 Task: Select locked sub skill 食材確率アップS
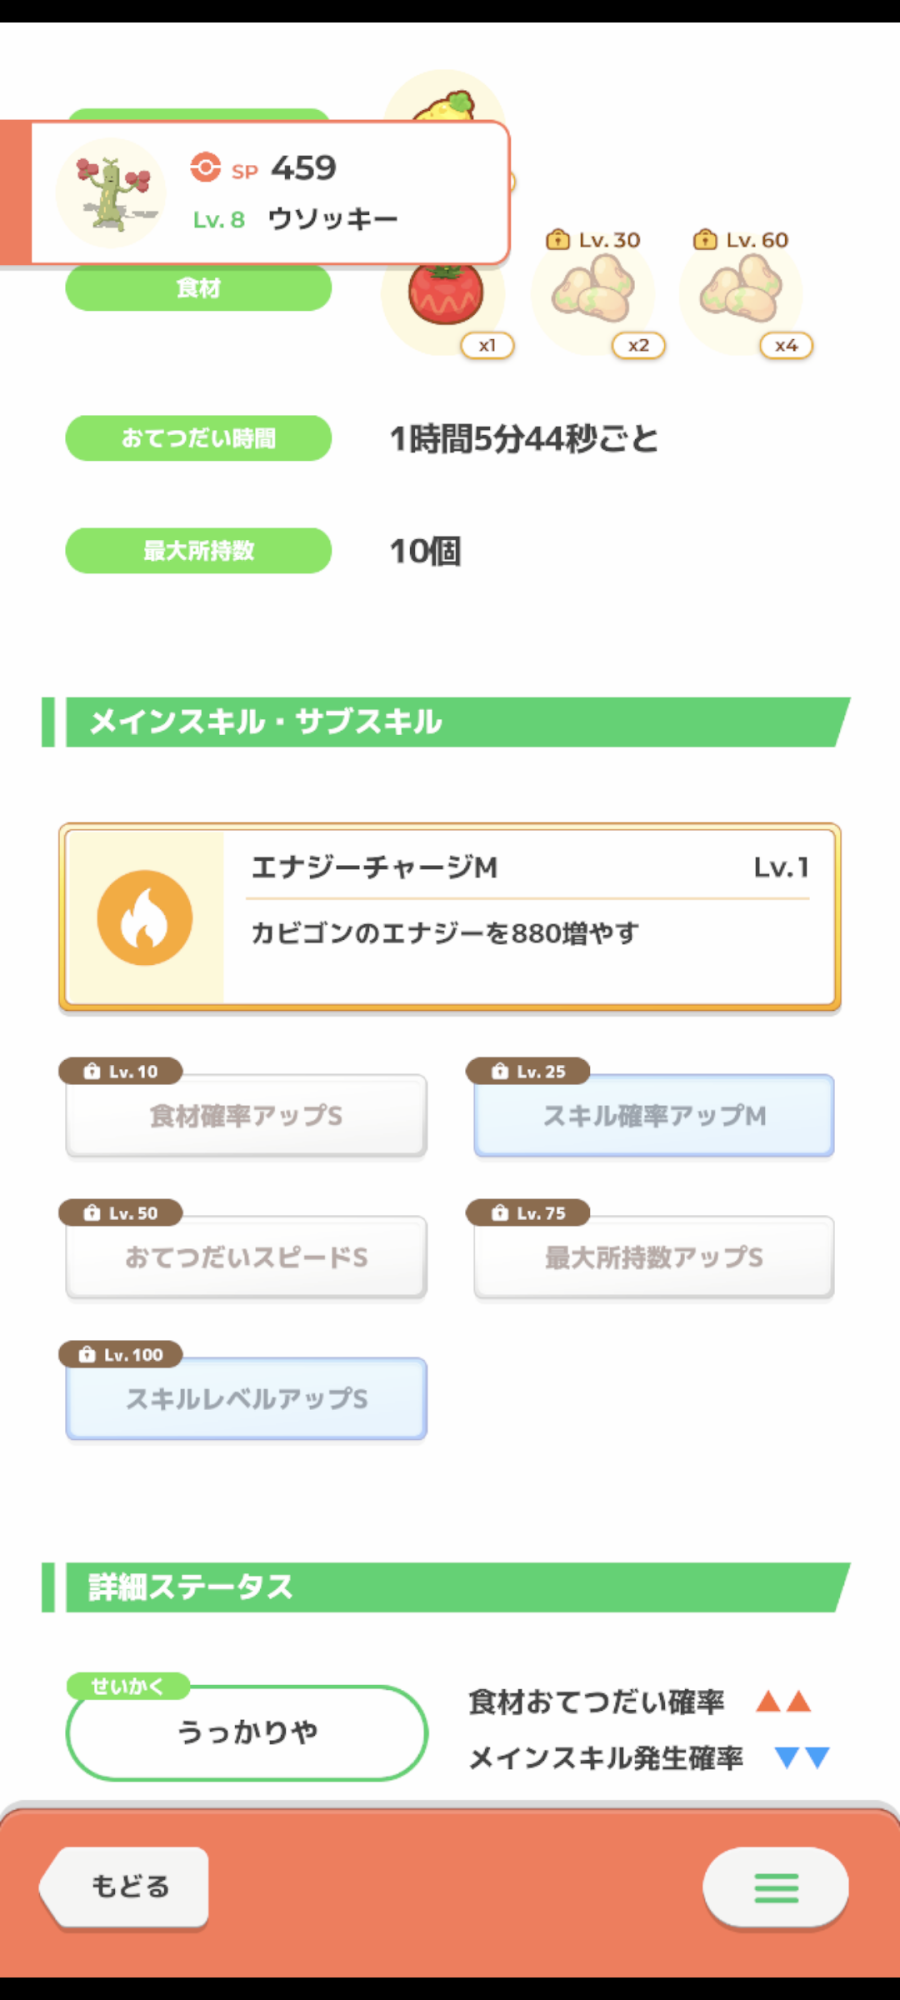coord(246,1116)
